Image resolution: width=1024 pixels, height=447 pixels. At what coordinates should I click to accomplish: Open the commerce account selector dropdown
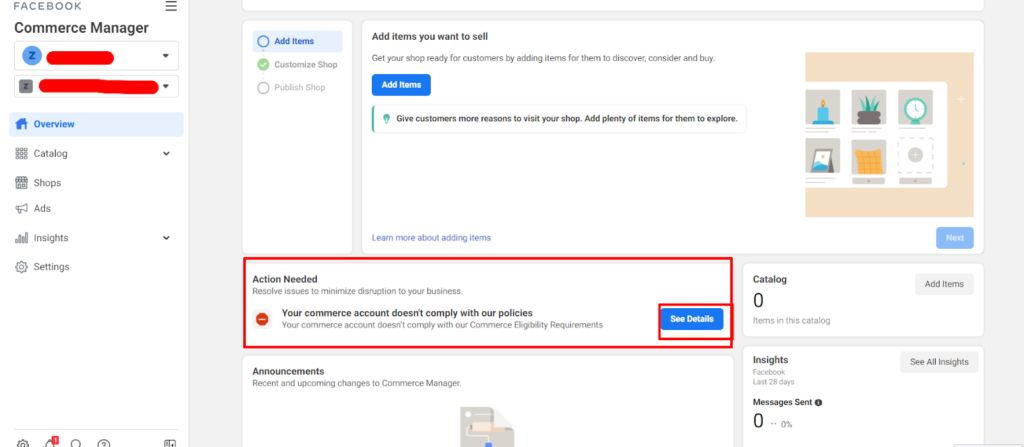[97, 86]
